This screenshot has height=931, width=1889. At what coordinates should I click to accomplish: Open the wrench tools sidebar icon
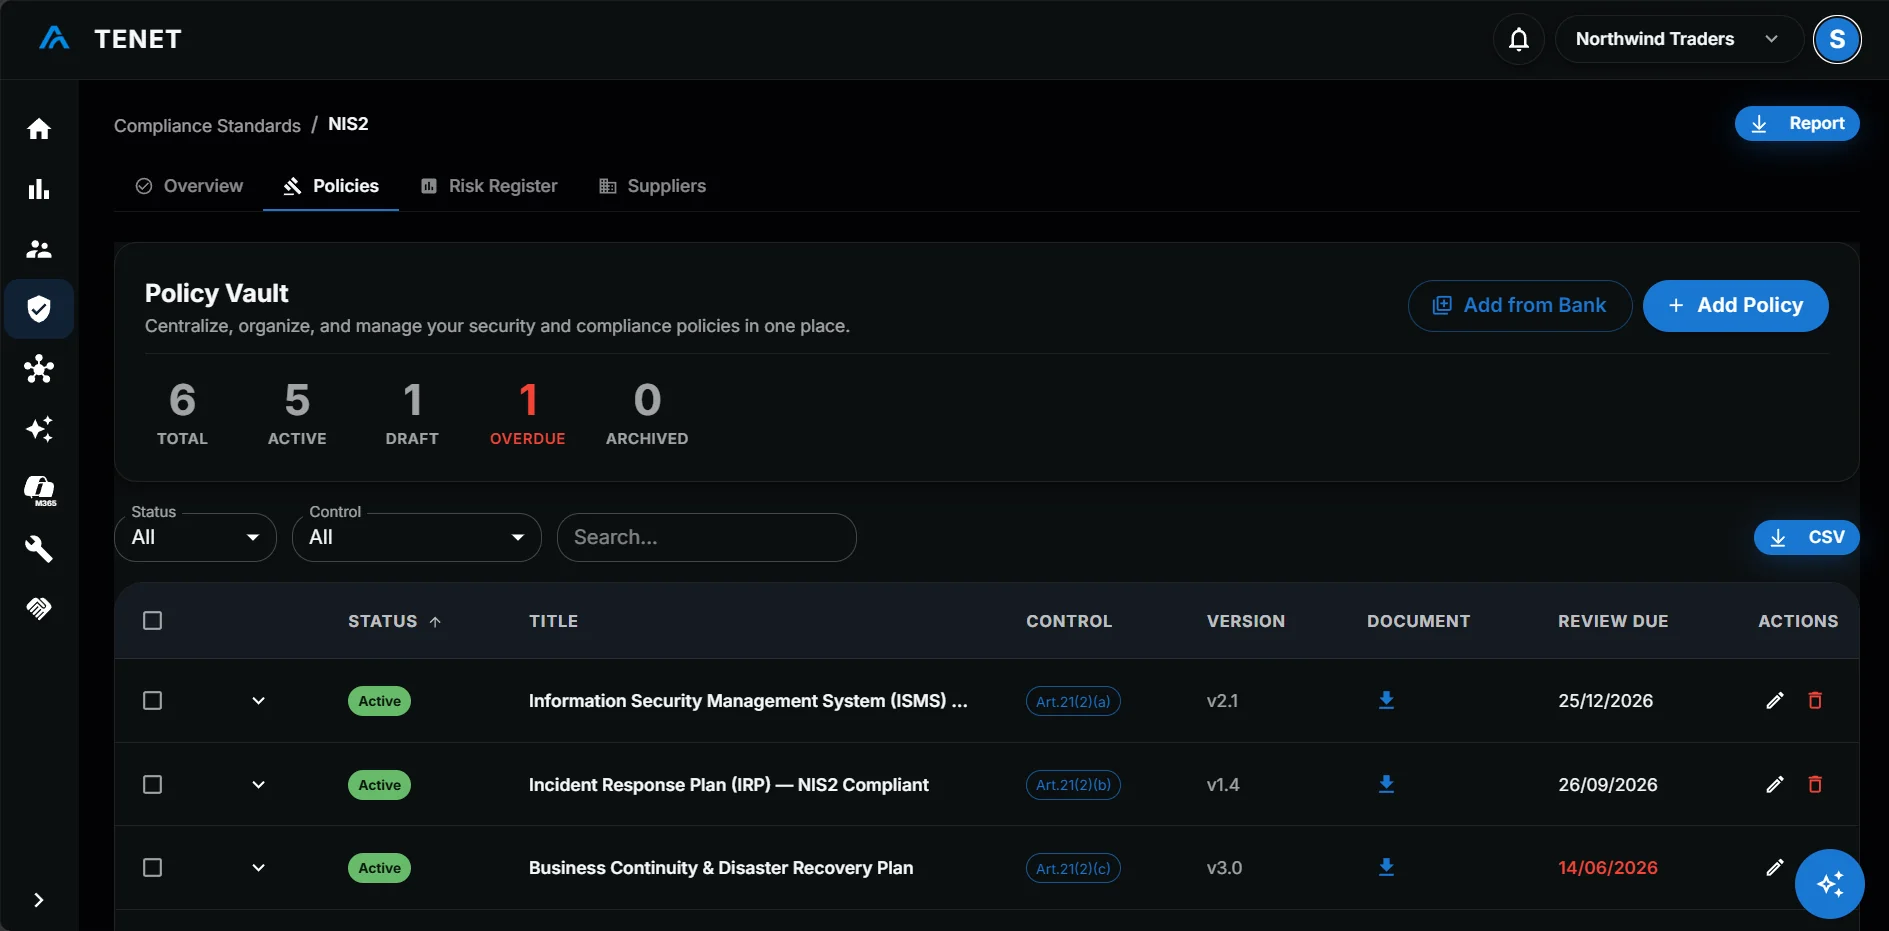[x=39, y=549]
